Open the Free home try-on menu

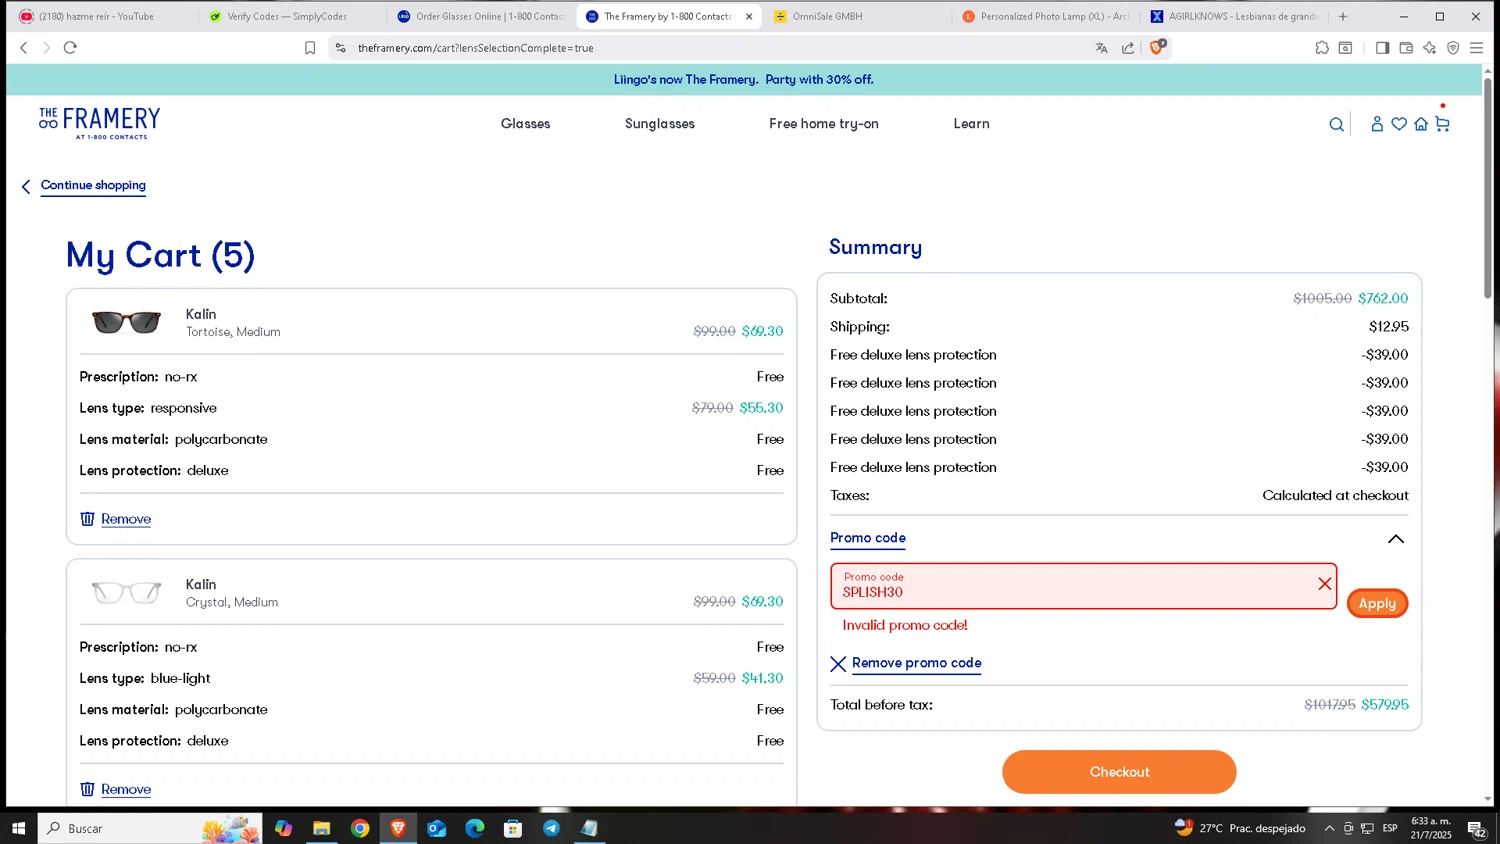pyautogui.click(x=824, y=124)
